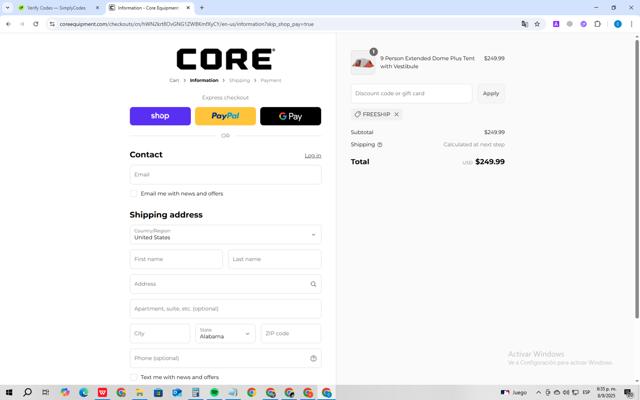The image size is (640, 400).
Task: Show hidden system tray icons
Action: (x=538, y=393)
